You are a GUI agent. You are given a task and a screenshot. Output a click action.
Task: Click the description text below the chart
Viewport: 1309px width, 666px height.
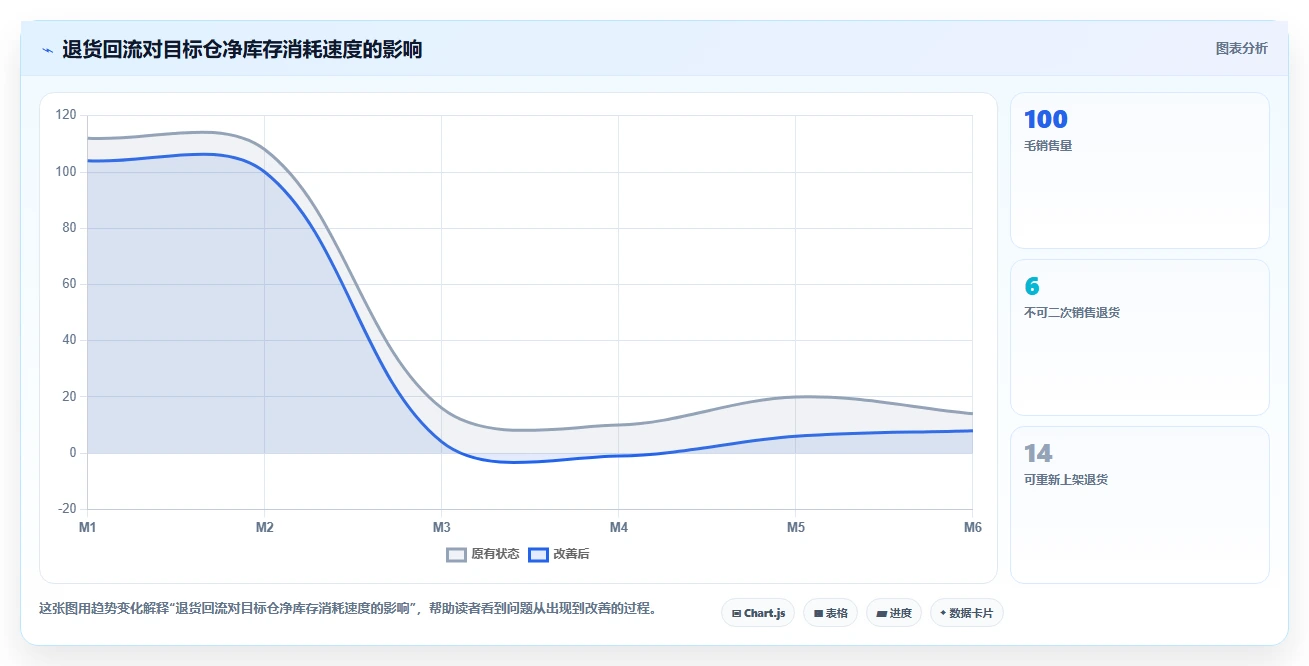350,608
